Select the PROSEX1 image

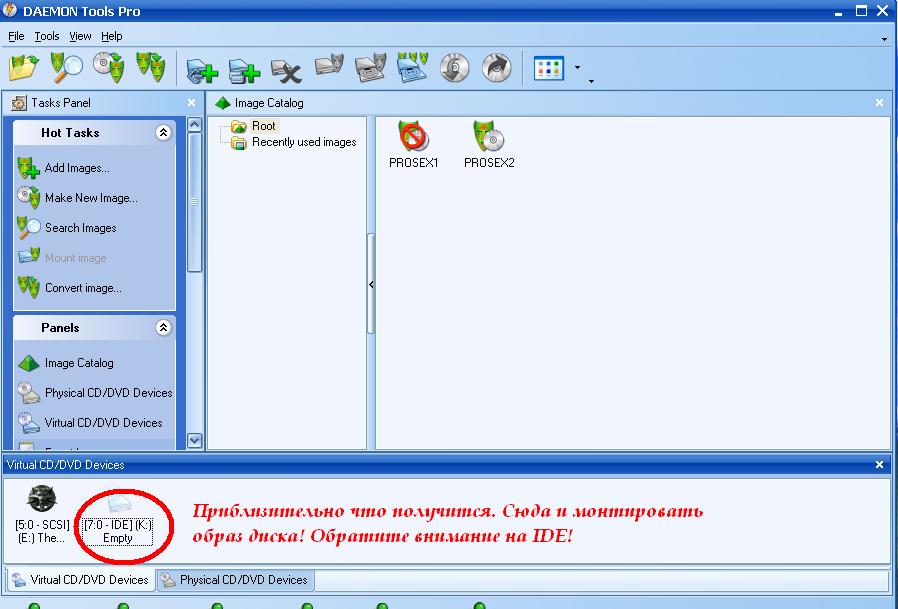pyautogui.click(x=413, y=145)
